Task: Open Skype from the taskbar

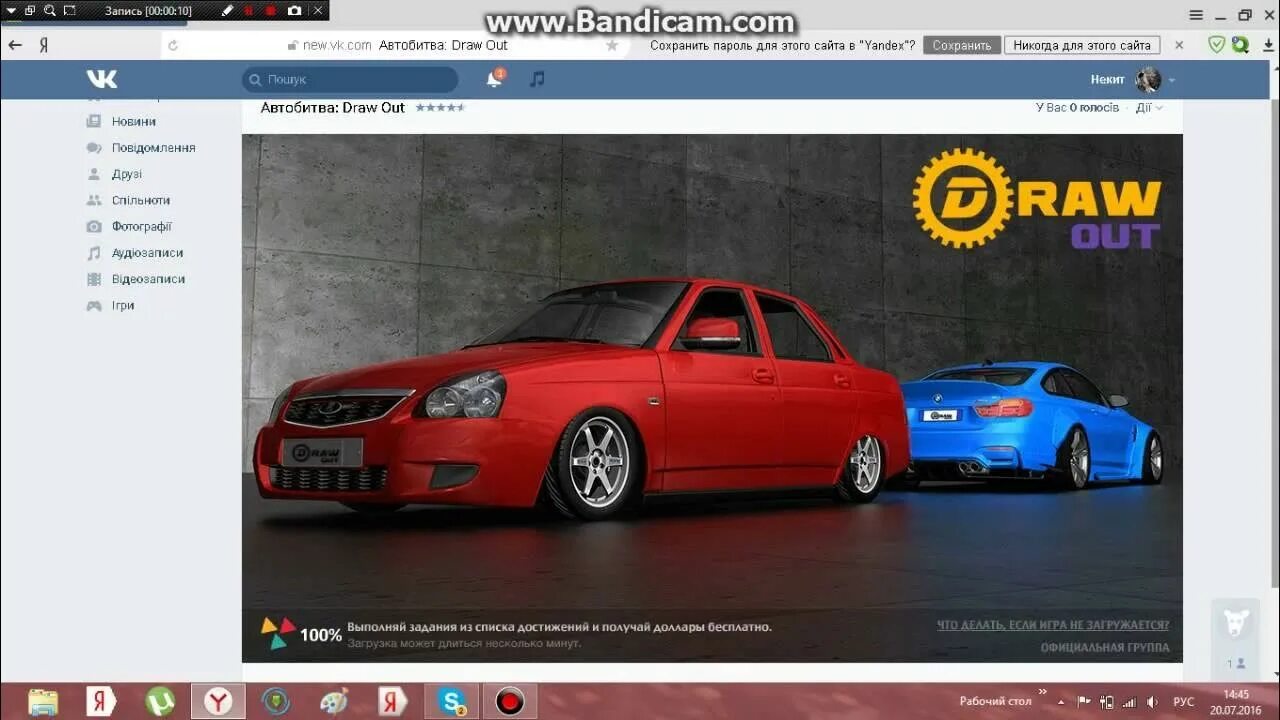Action: pyautogui.click(x=451, y=701)
